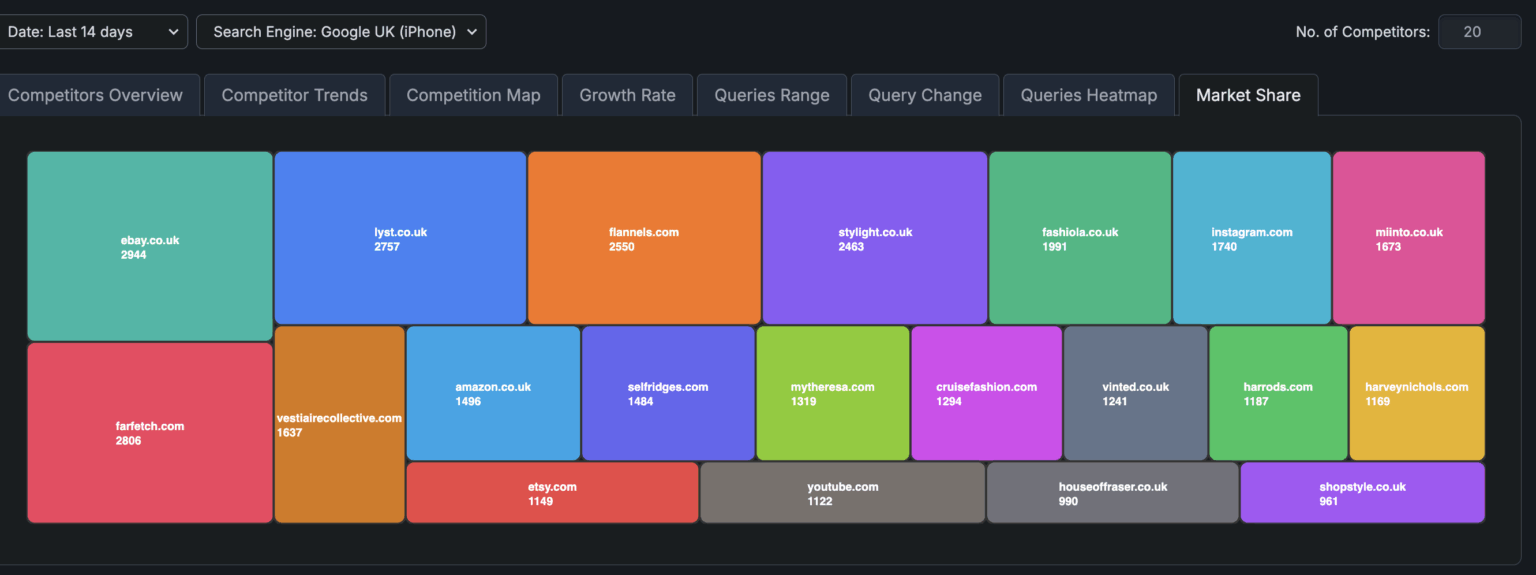Click the teal ebay.co.uk treemap block

click(150, 246)
